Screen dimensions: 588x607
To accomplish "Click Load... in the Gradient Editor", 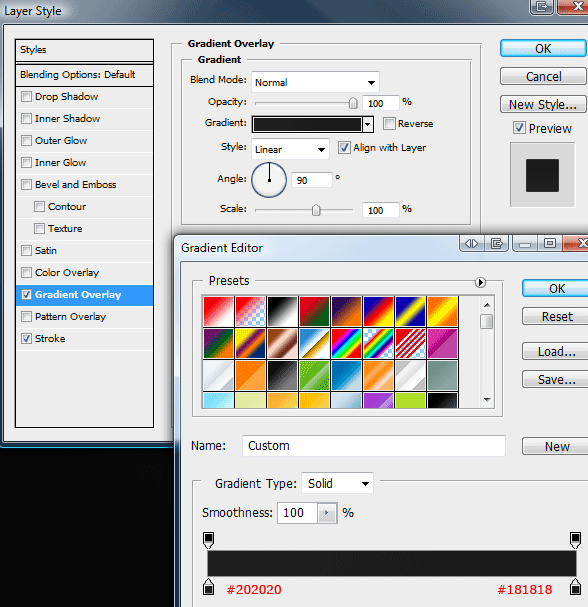I will tap(556, 352).
